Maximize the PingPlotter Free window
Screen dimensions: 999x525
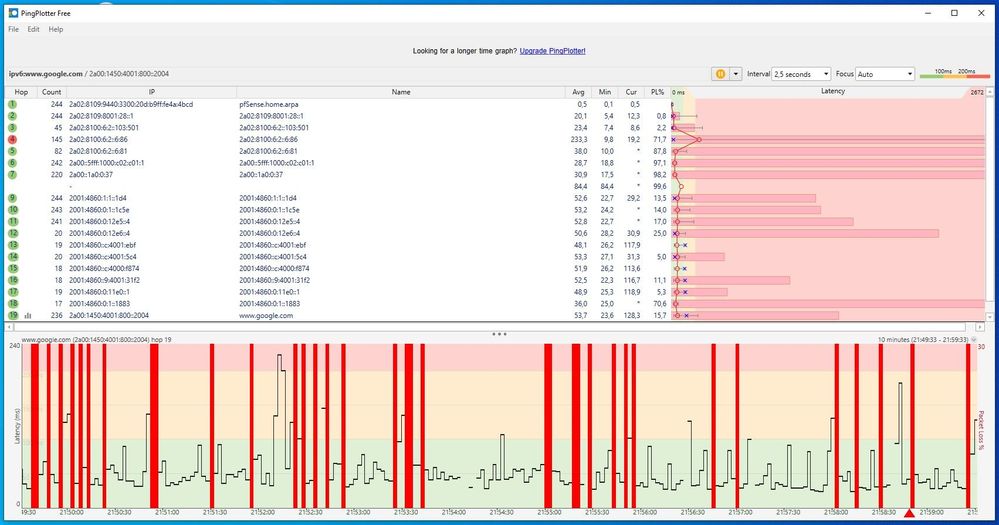point(954,13)
